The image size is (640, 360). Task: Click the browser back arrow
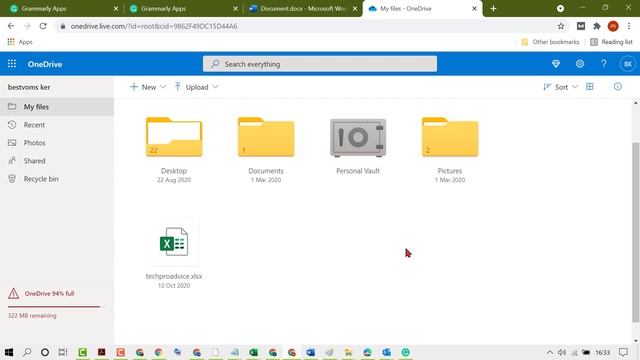tap(11, 26)
